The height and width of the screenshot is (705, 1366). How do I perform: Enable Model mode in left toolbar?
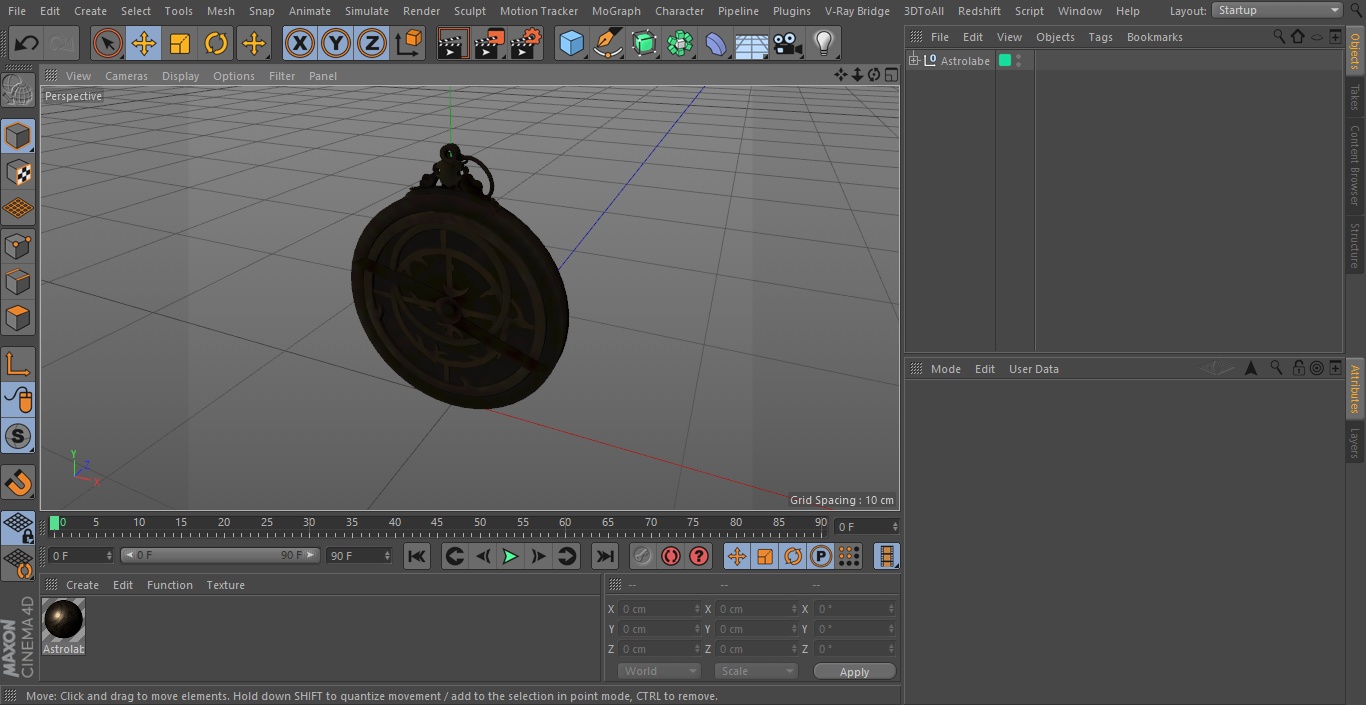[18, 136]
